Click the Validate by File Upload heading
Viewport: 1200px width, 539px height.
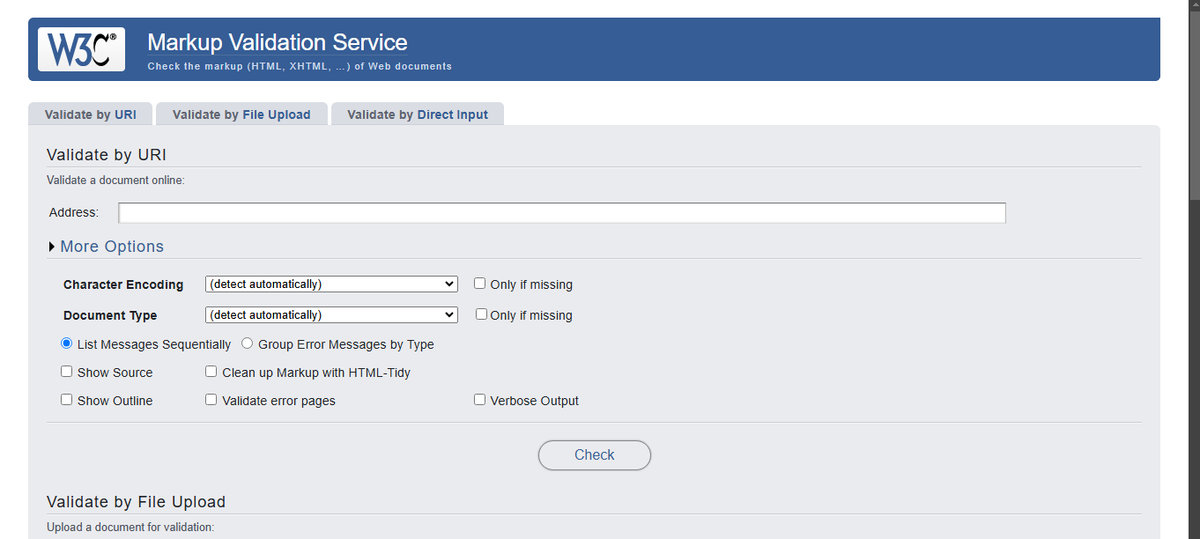click(136, 502)
